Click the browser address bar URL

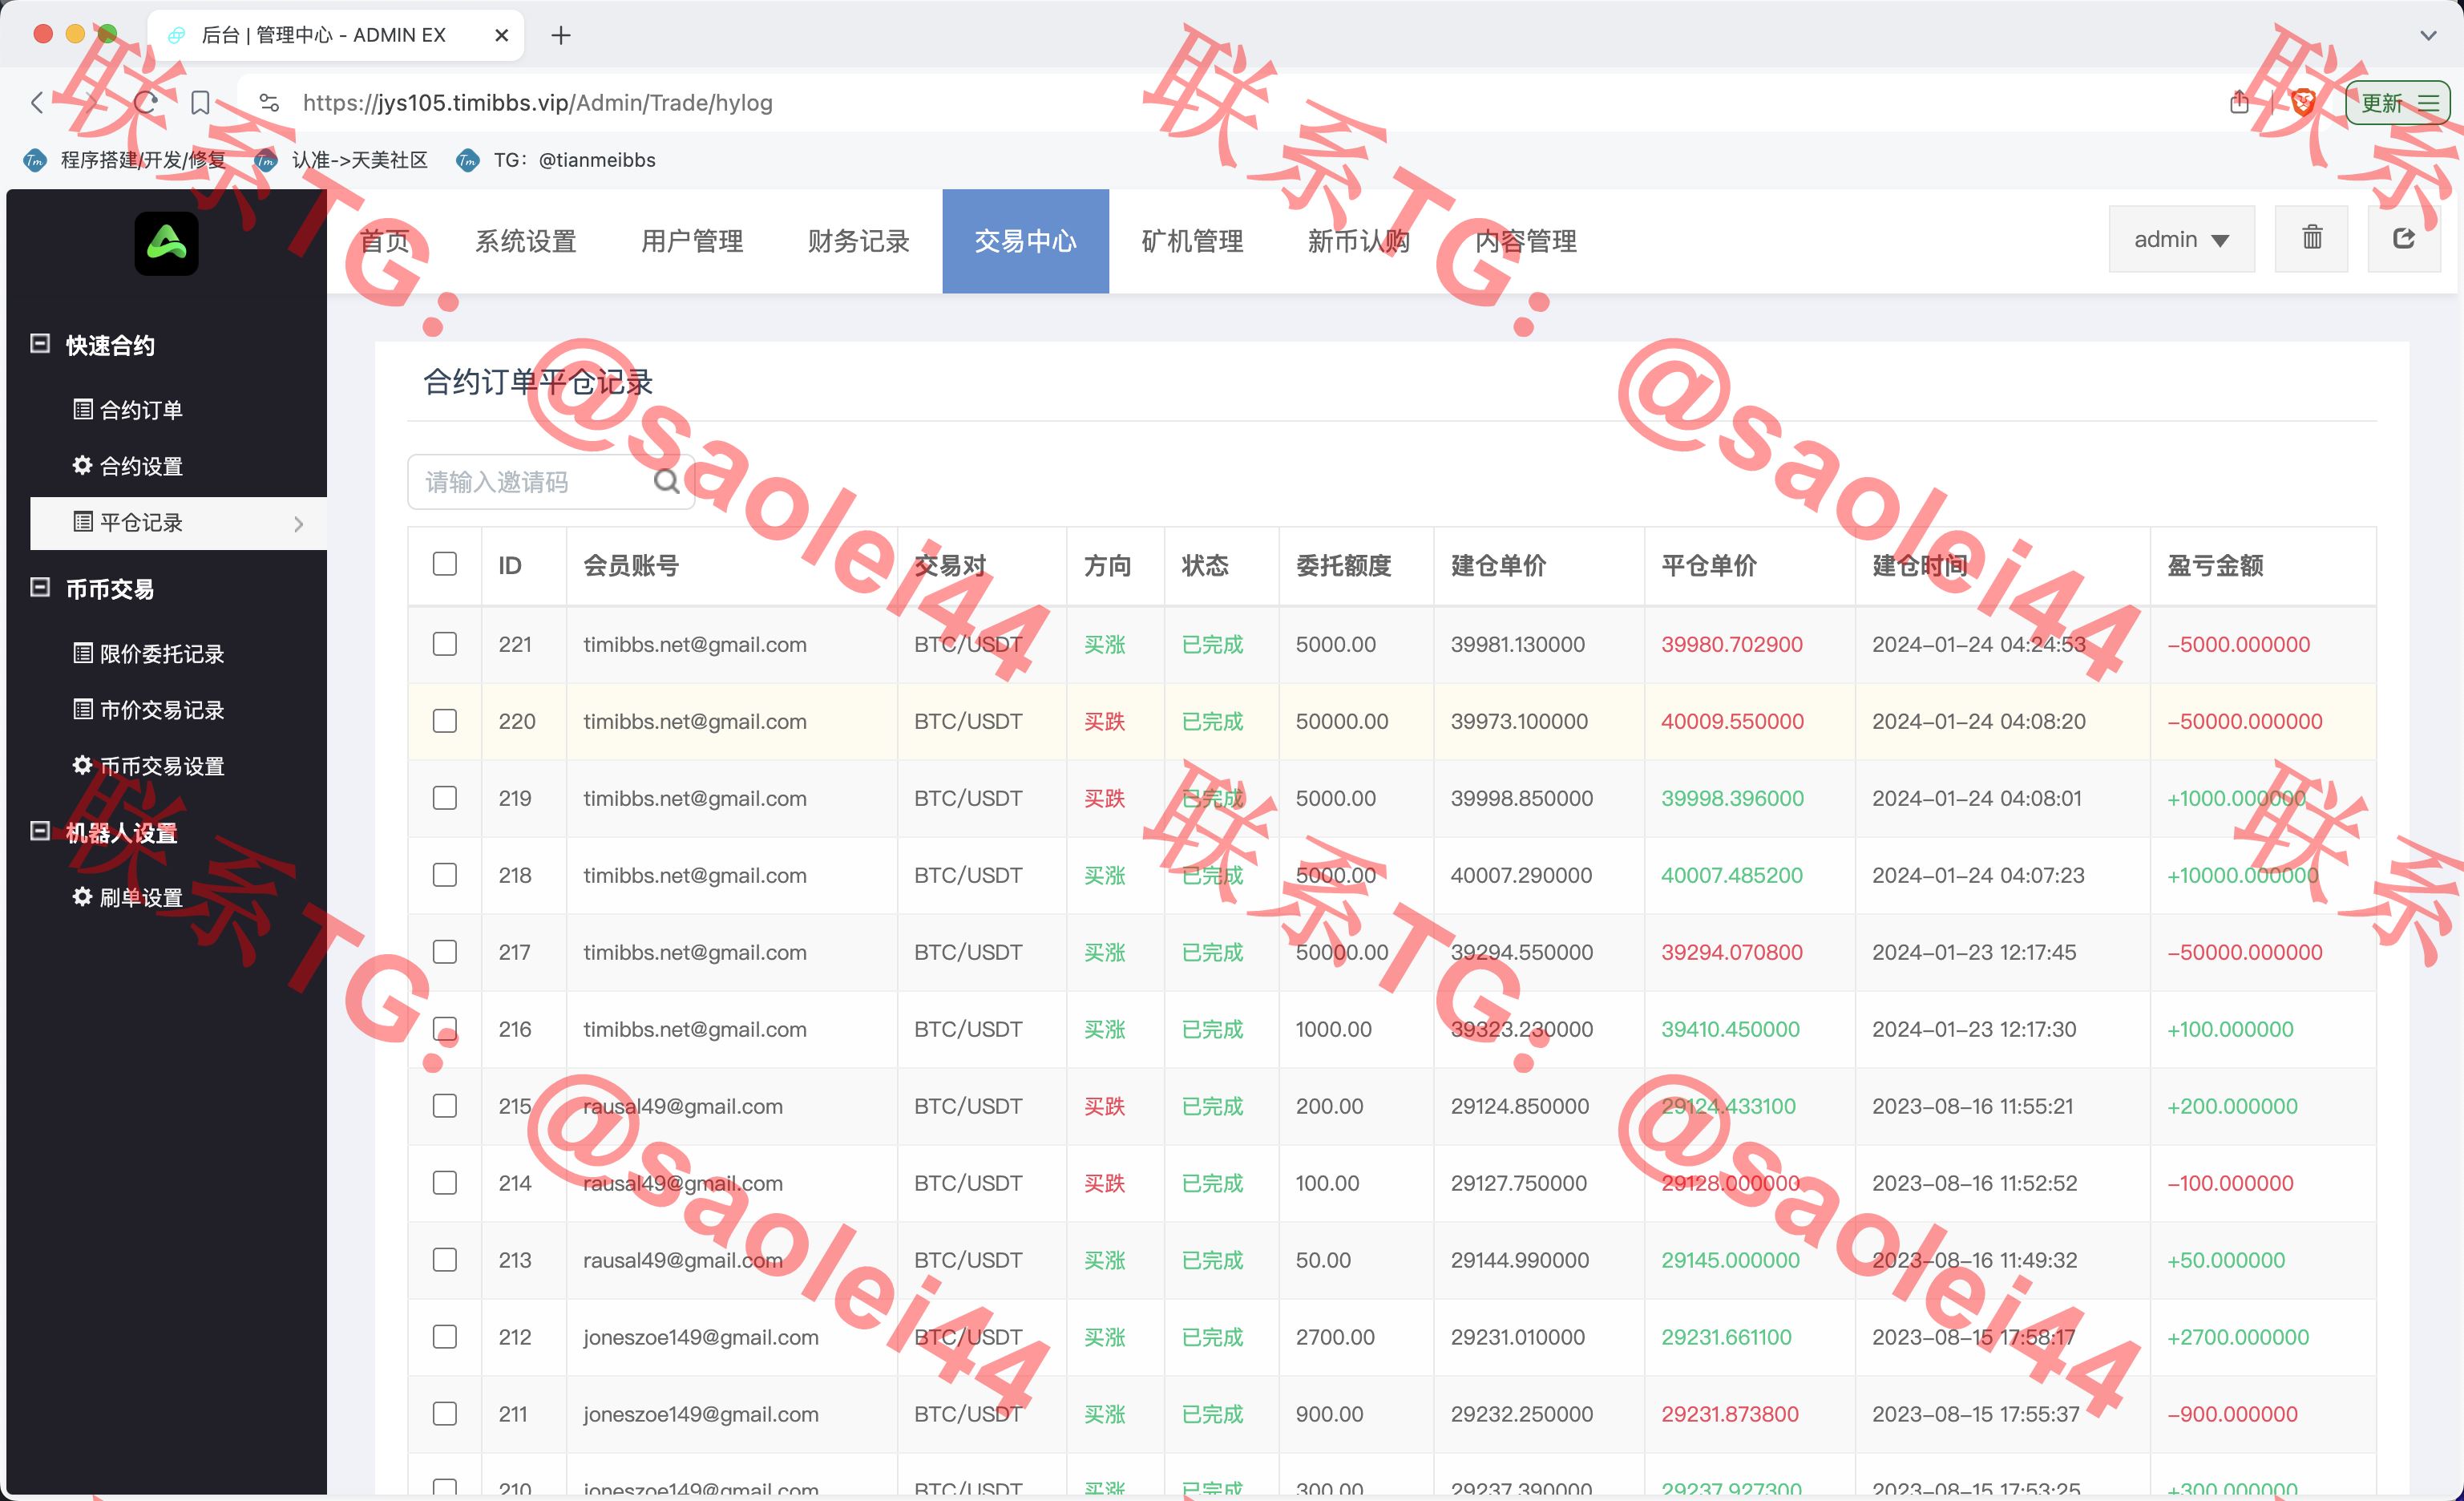538,103
